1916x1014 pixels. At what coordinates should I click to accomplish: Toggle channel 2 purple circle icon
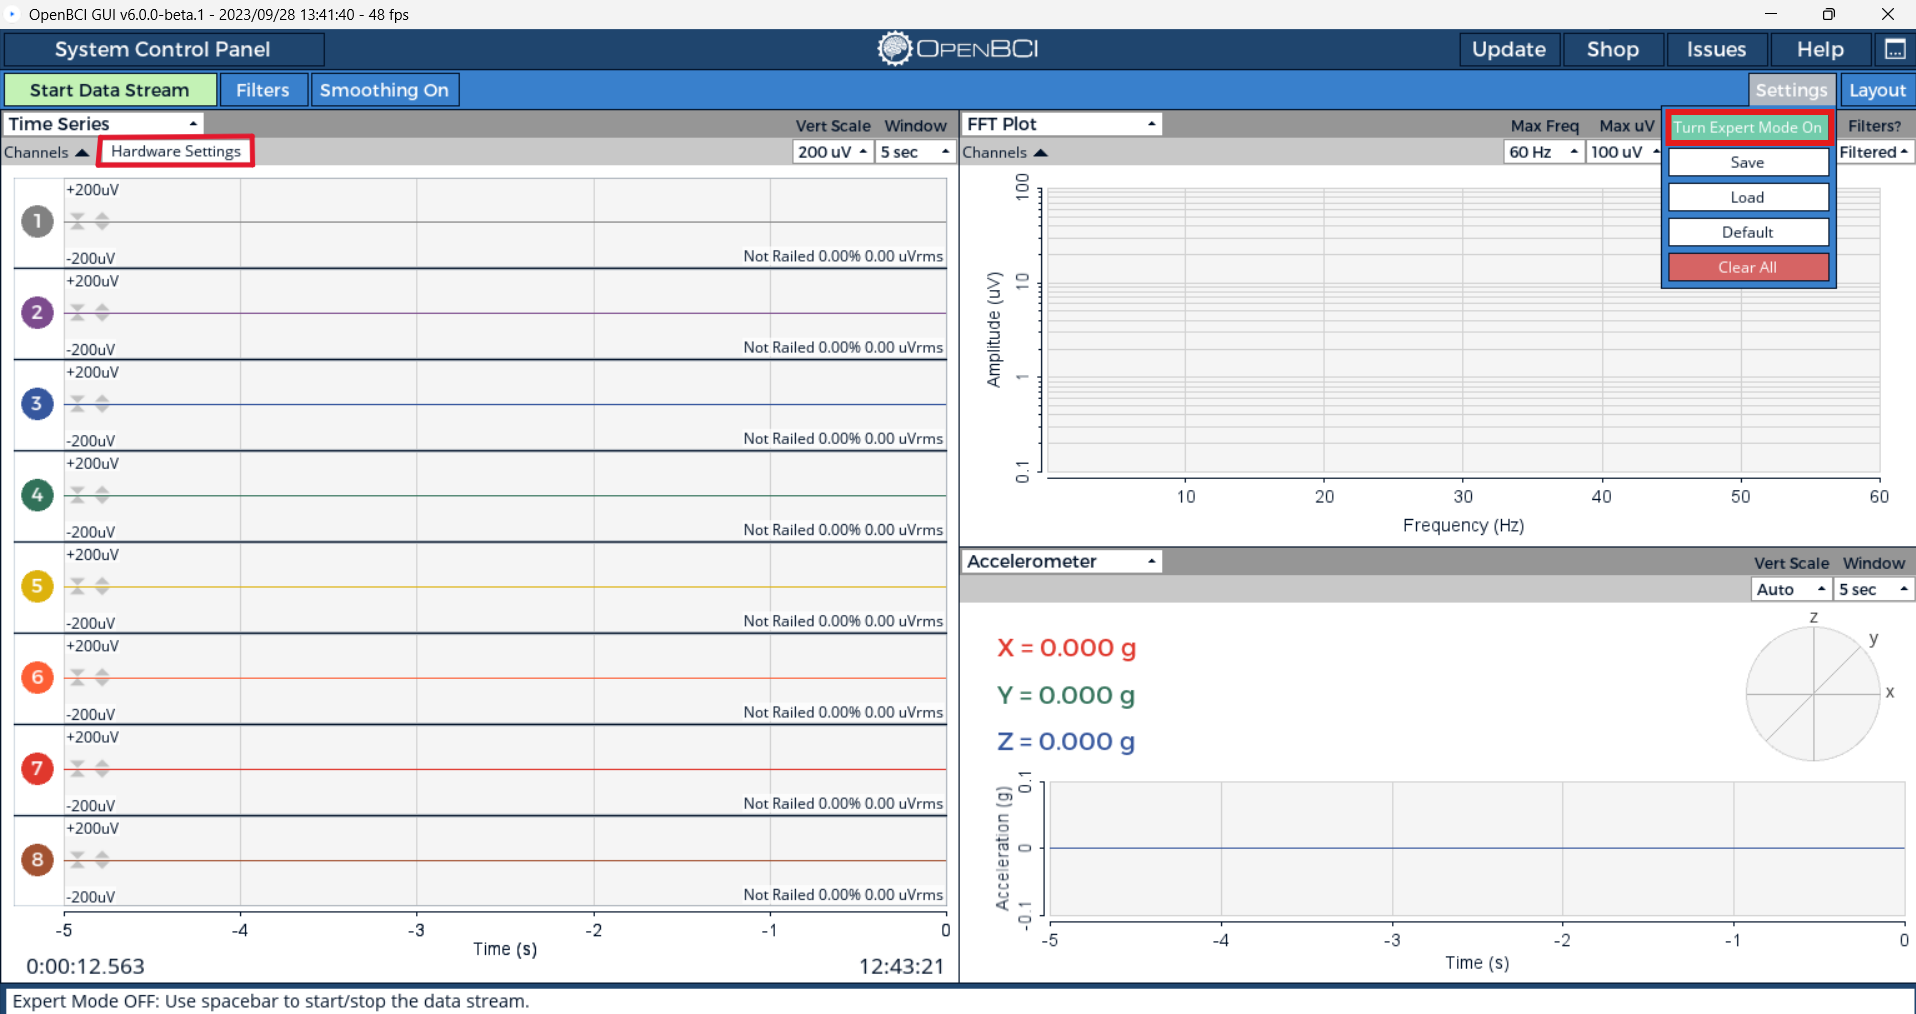click(x=37, y=312)
